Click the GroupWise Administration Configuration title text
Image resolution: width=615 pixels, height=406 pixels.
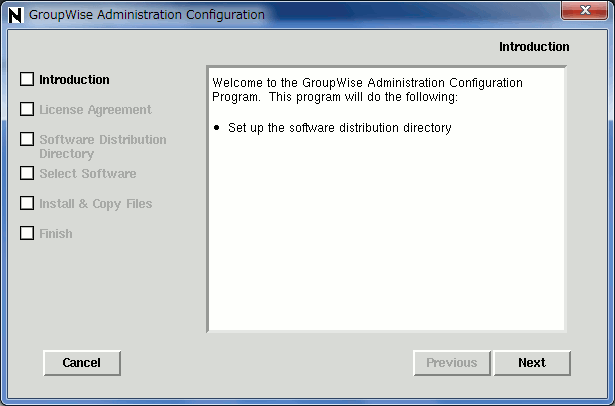pyautogui.click(x=147, y=15)
